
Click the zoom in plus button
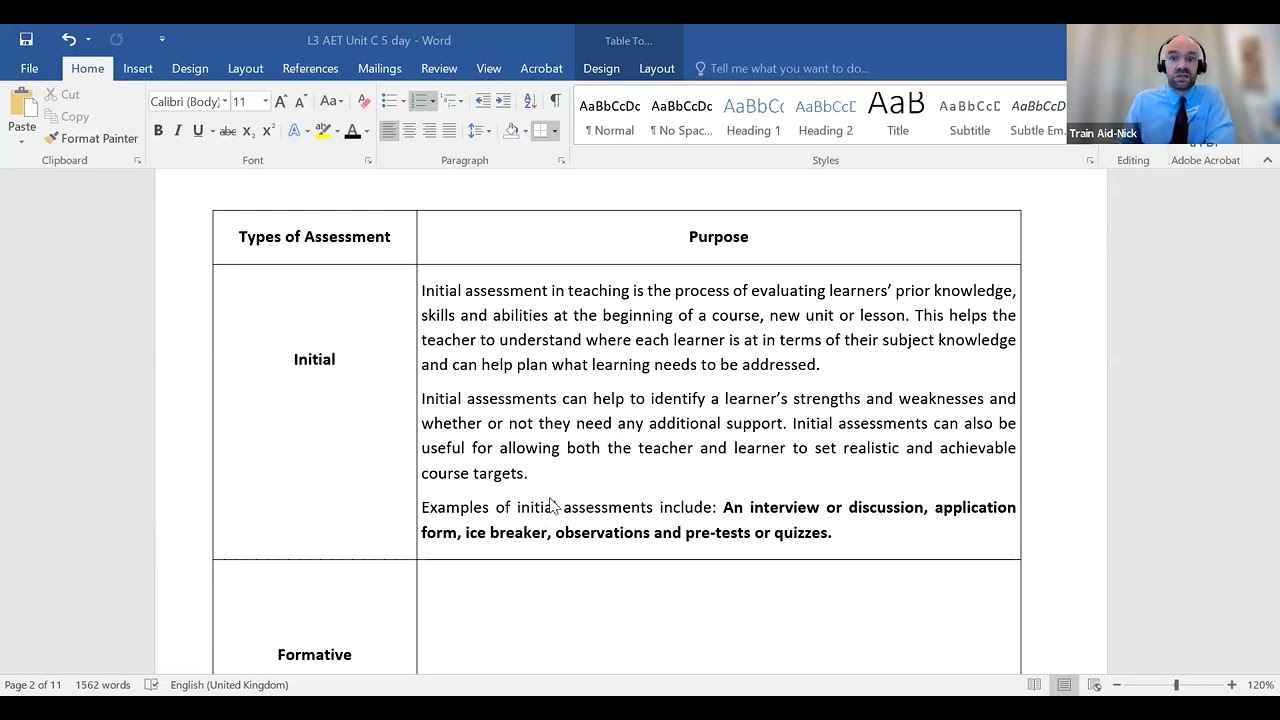point(1232,685)
